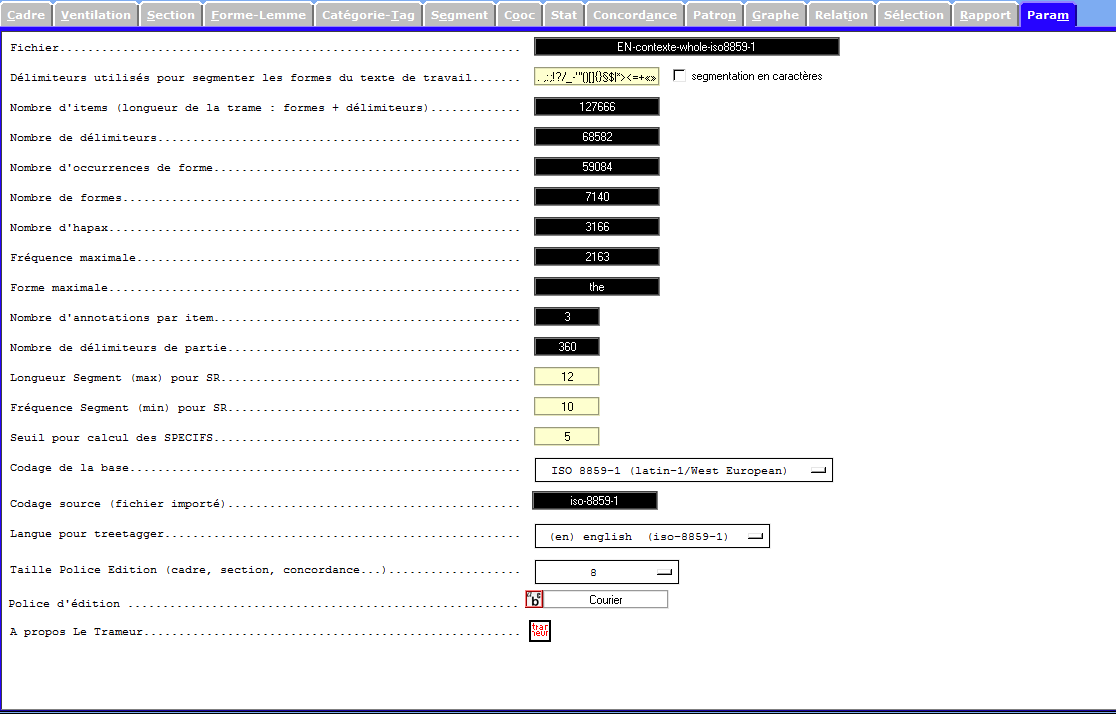1116x714 pixels.
Task: Switch to the Graphe tab
Action: coord(775,15)
